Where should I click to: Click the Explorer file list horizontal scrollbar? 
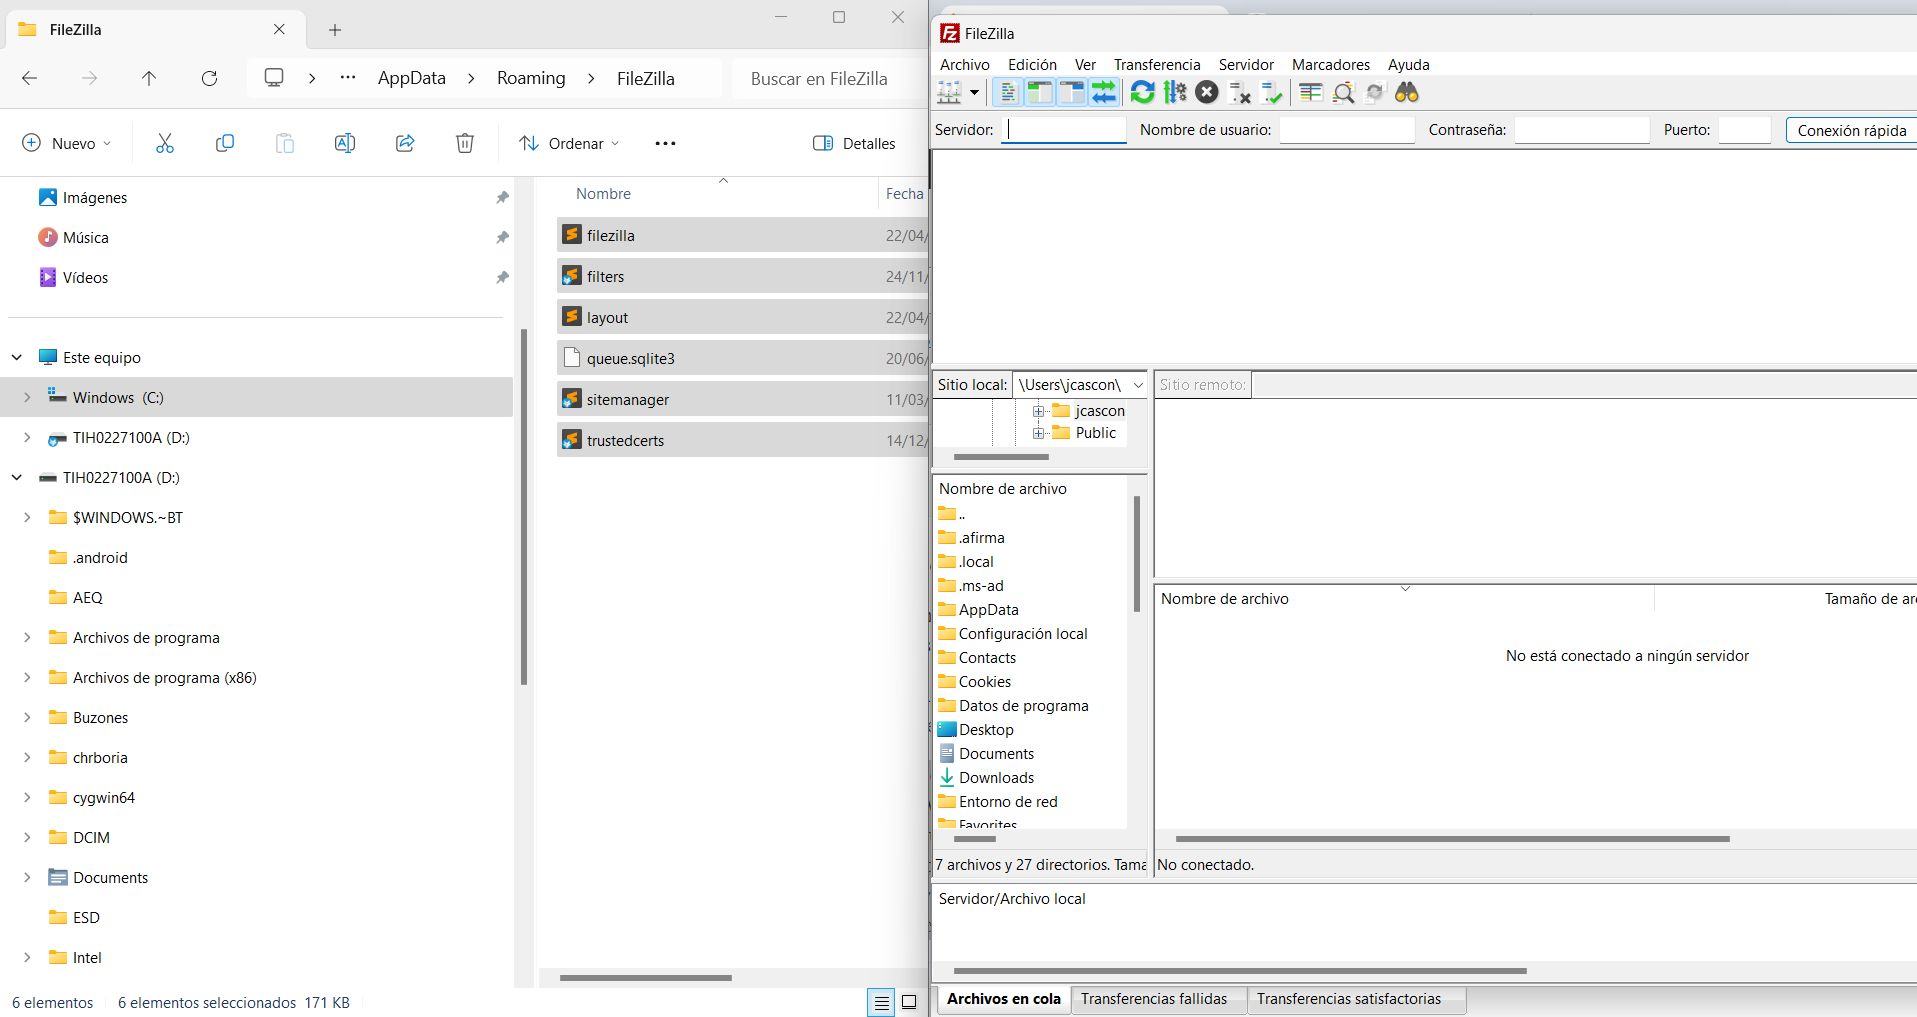pos(646,977)
